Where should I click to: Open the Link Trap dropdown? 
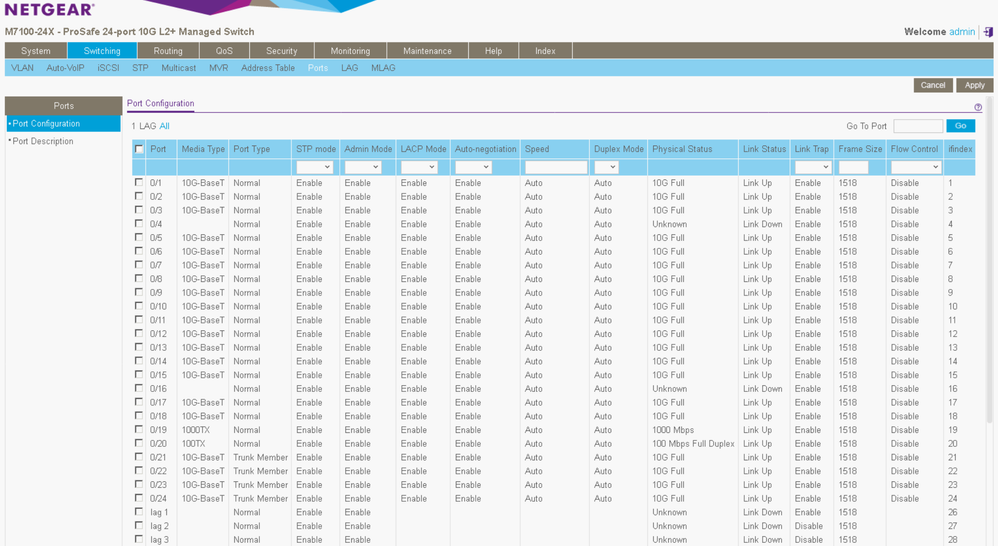pos(813,167)
